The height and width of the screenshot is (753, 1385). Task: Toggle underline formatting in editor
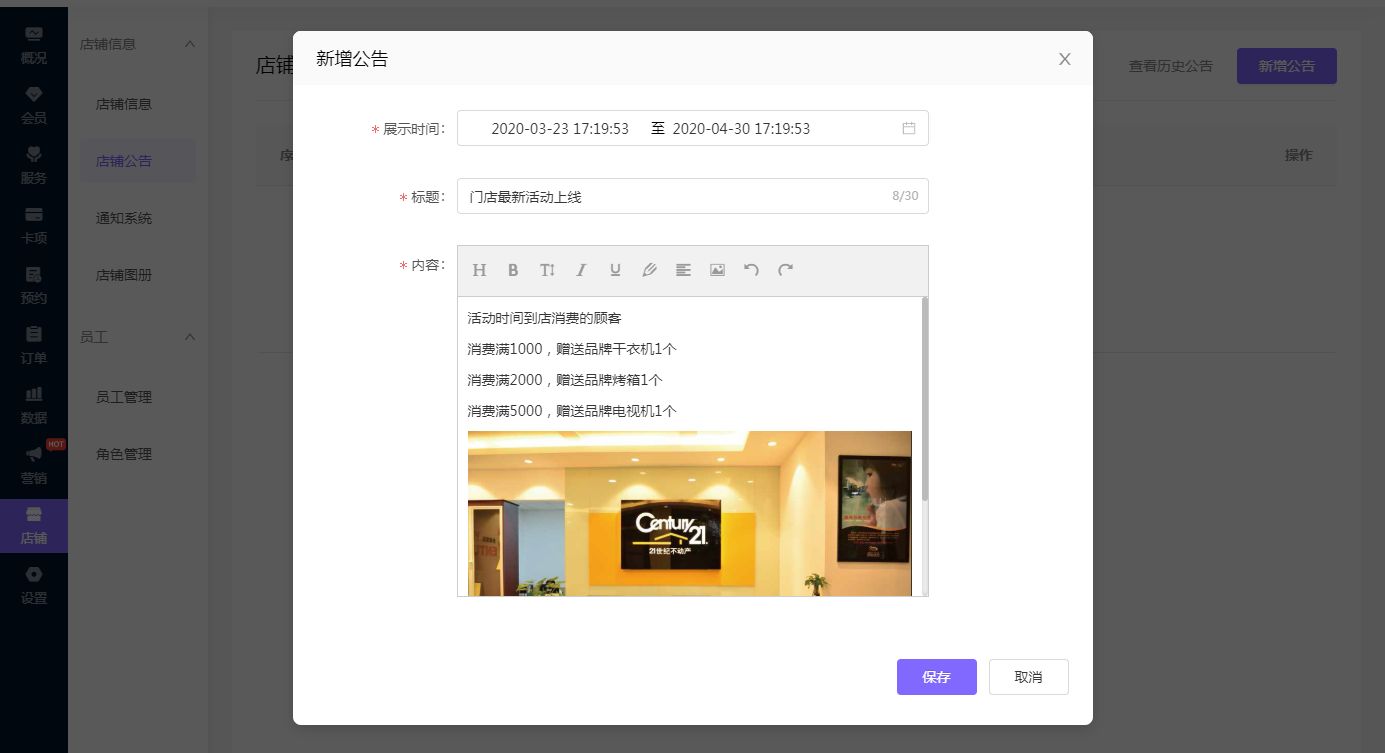pyautogui.click(x=615, y=270)
